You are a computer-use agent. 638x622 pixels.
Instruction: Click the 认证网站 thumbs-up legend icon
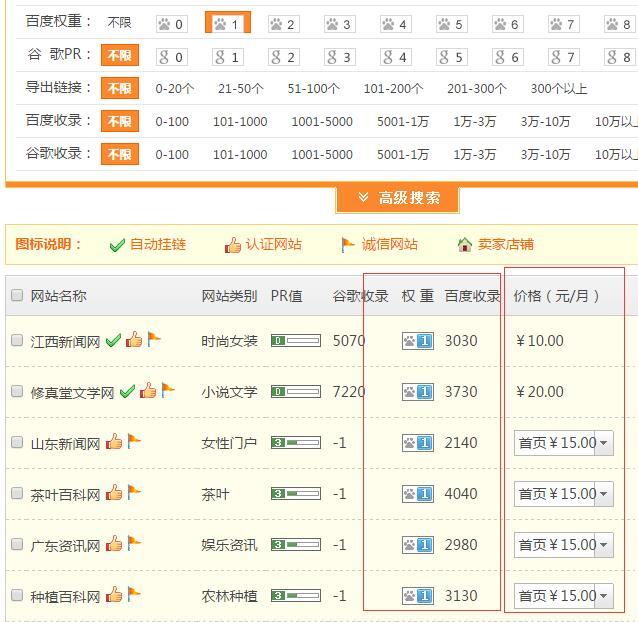[x=233, y=245]
